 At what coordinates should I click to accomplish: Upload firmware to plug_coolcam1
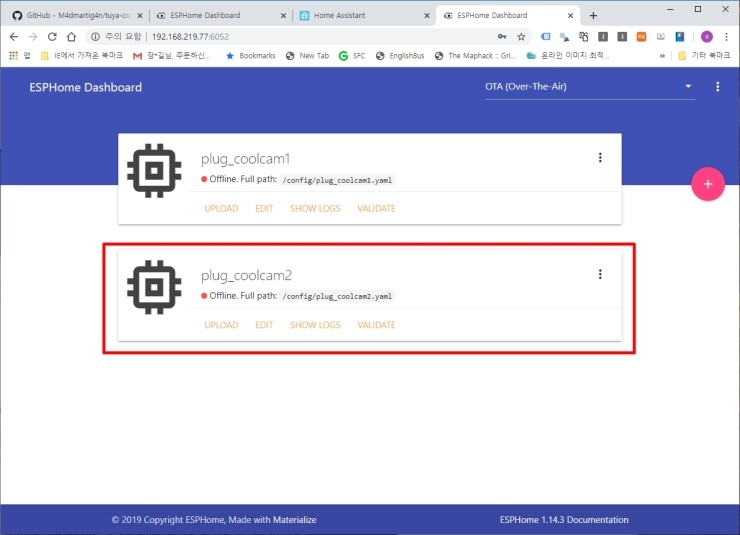(221, 209)
